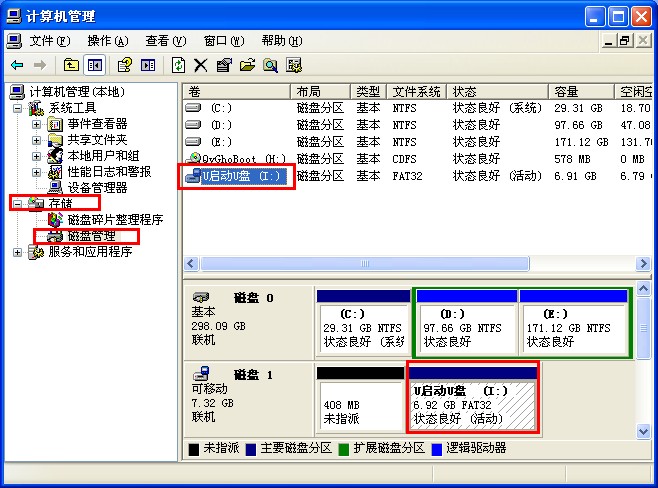Click the magnifier search toolbar icon
The image size is (658, 488).
pyautogui.click(x=270, y=65)
